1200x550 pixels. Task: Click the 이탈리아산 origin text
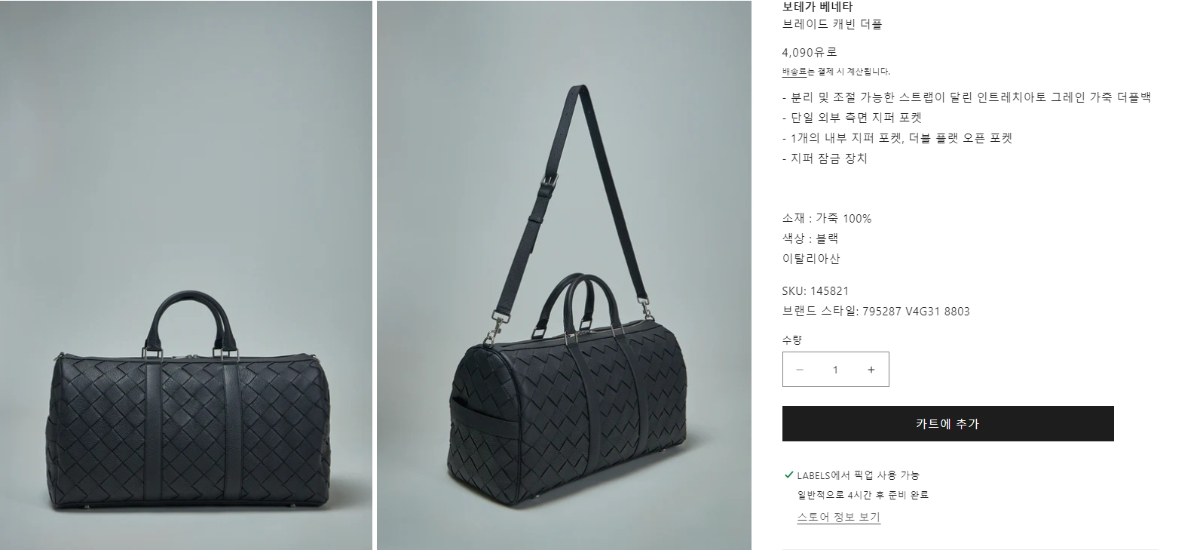[x=811, y=258]
